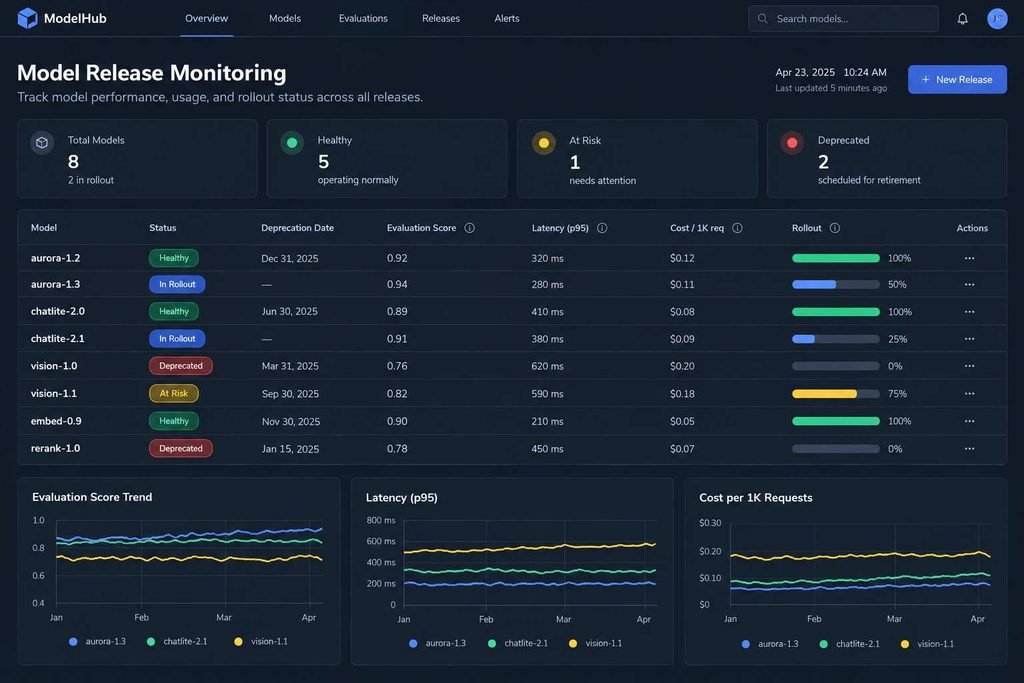This screenshot has width=1024, height=683.
Task: Open the Releases tab
Action: tap(441, 18)
